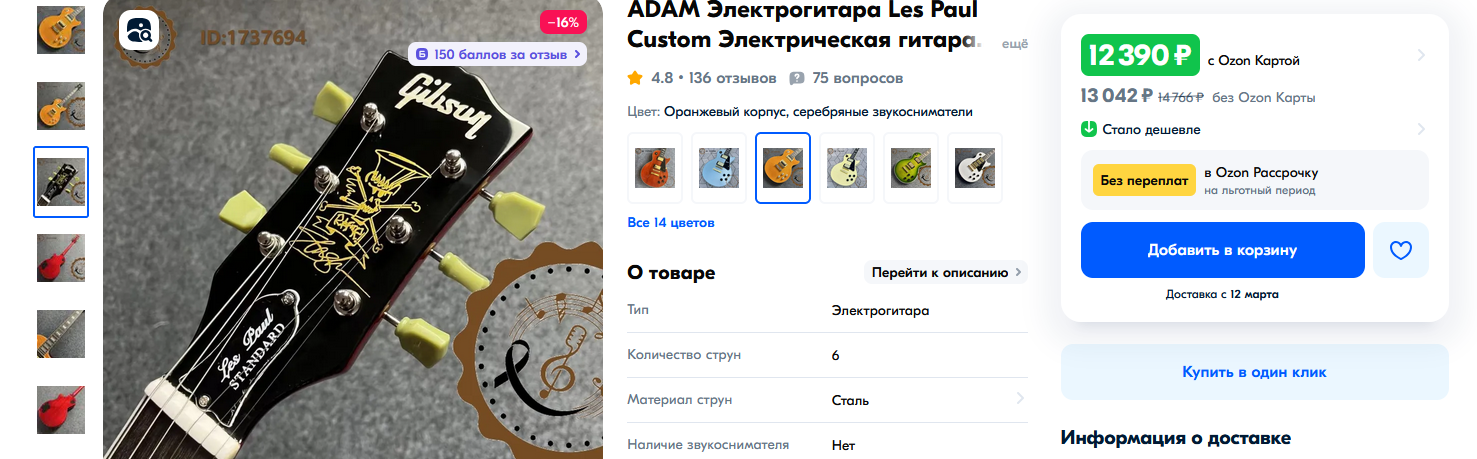This screenshot has width=1477, height=459.
Task: Choose the white guitar color variant
Action: [x=975, y=168]
